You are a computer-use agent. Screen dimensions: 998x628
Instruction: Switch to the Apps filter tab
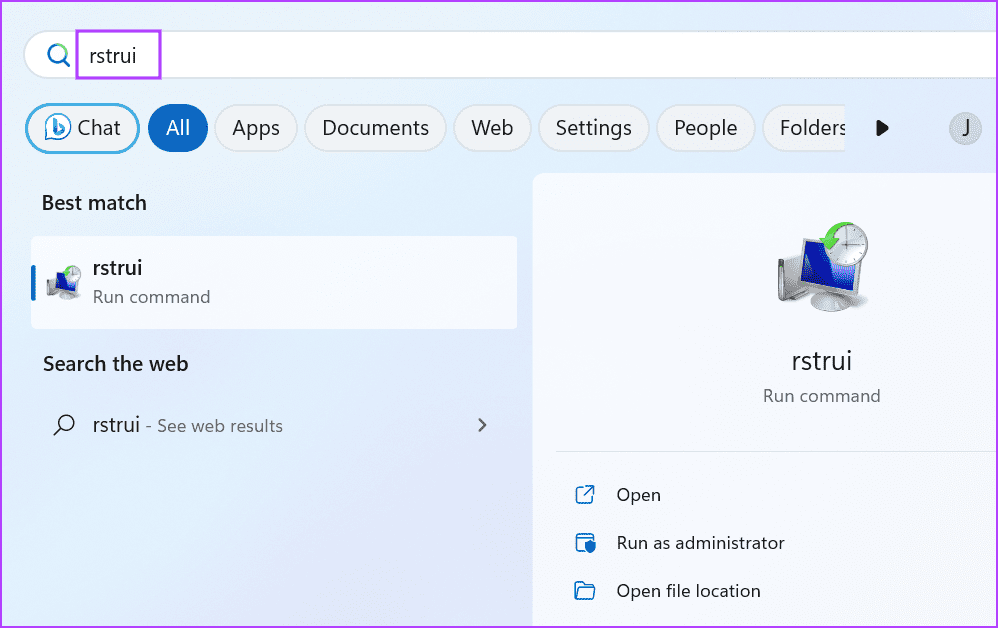pos(255,128)
